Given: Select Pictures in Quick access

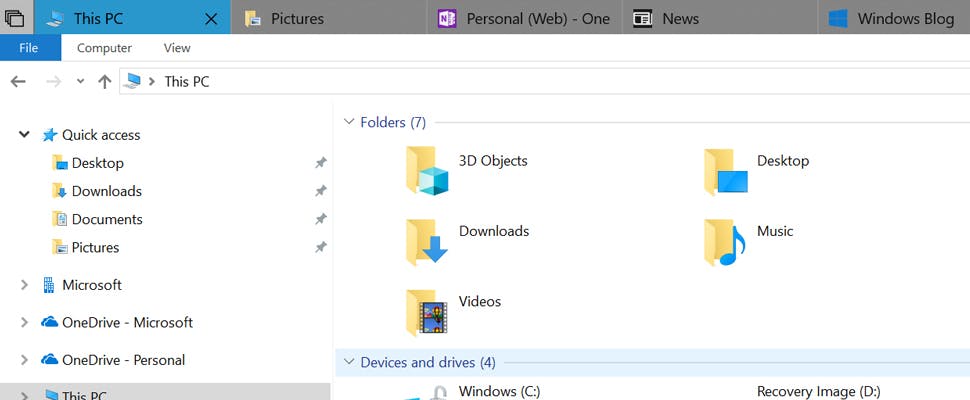Looking at the screenshot, I should [95, 247].
